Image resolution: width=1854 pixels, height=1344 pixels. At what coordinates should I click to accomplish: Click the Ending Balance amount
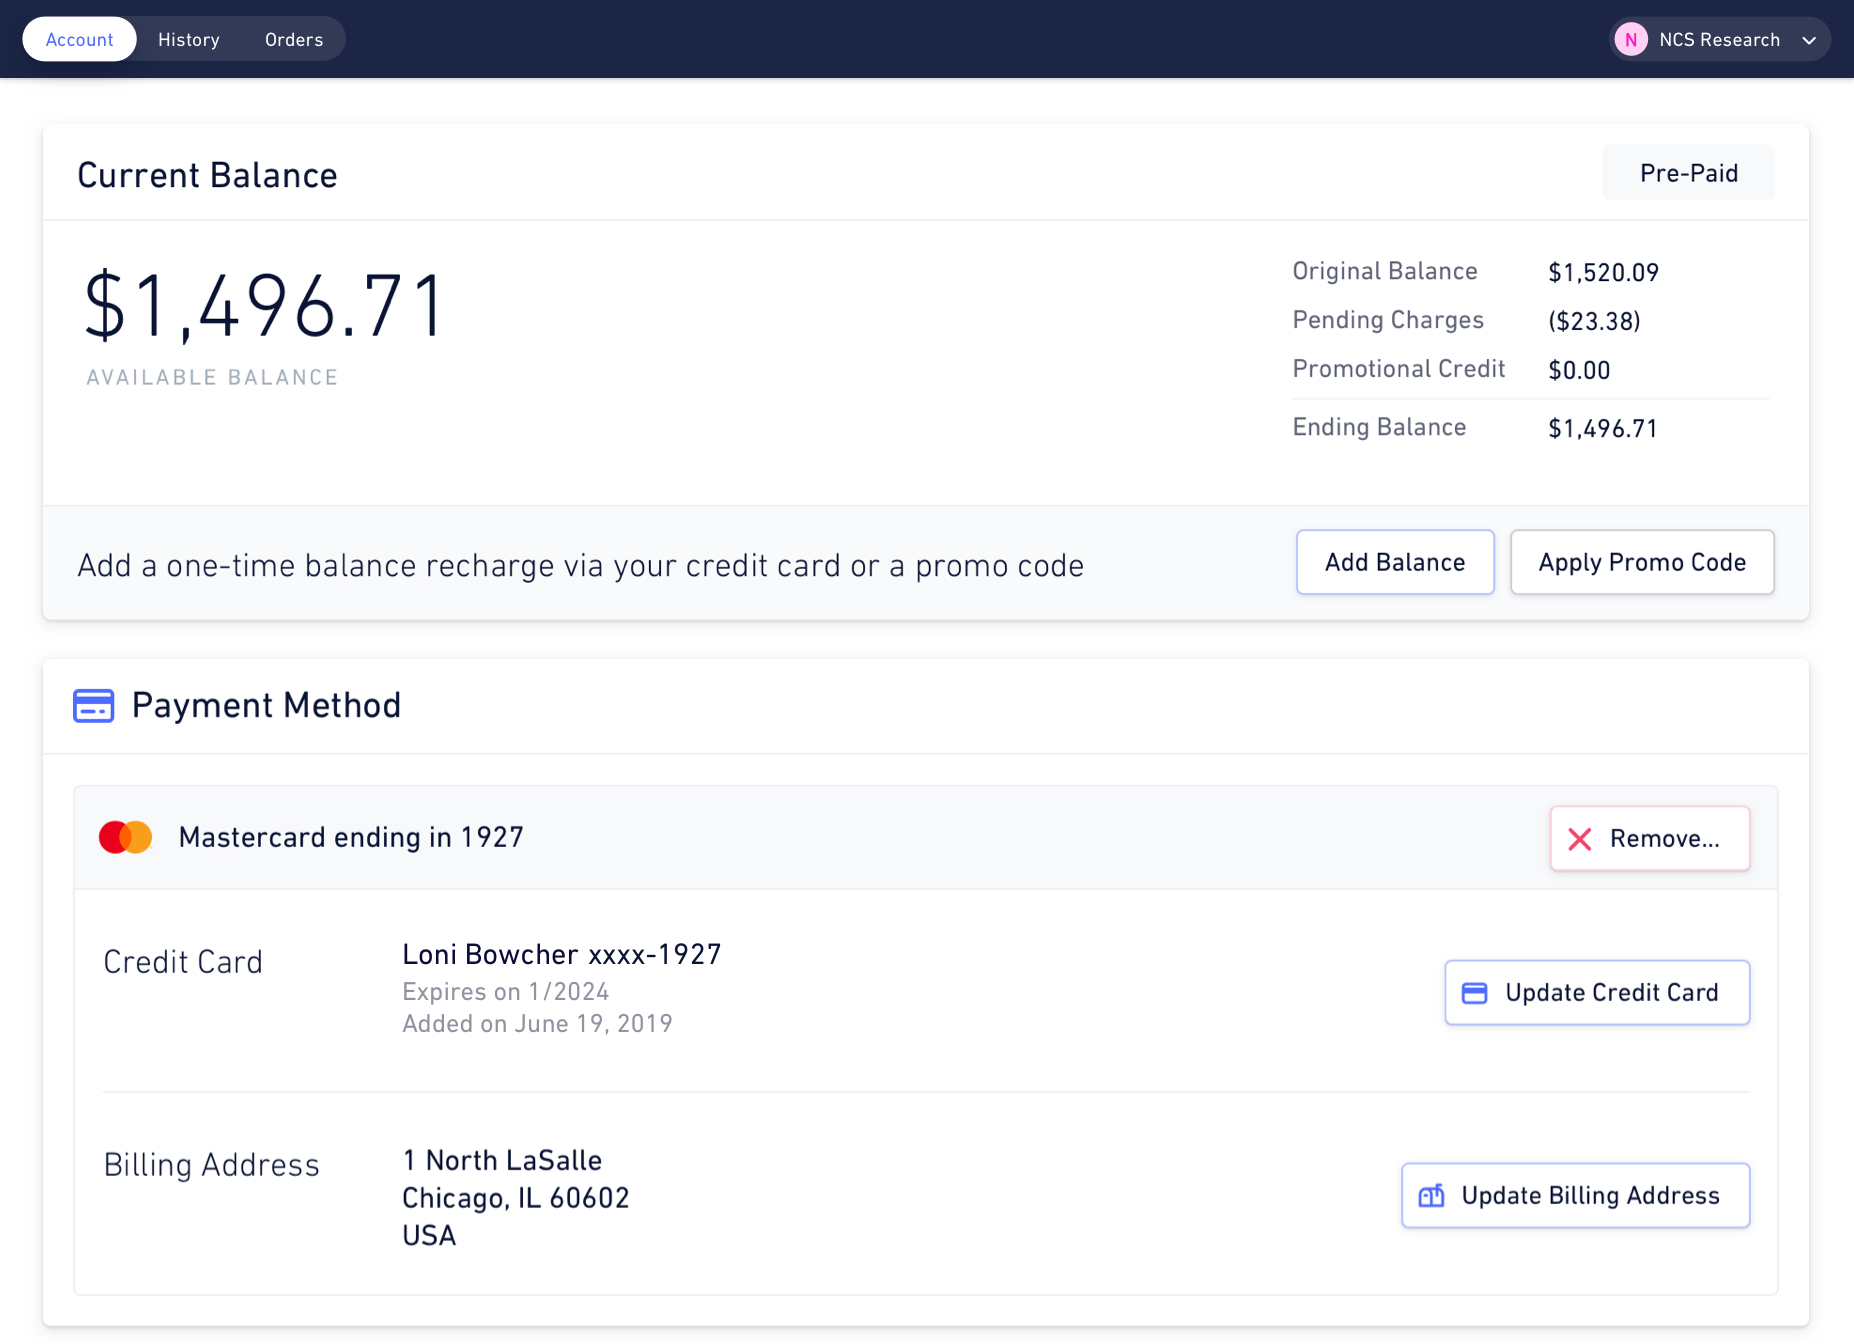point(1601,427)
